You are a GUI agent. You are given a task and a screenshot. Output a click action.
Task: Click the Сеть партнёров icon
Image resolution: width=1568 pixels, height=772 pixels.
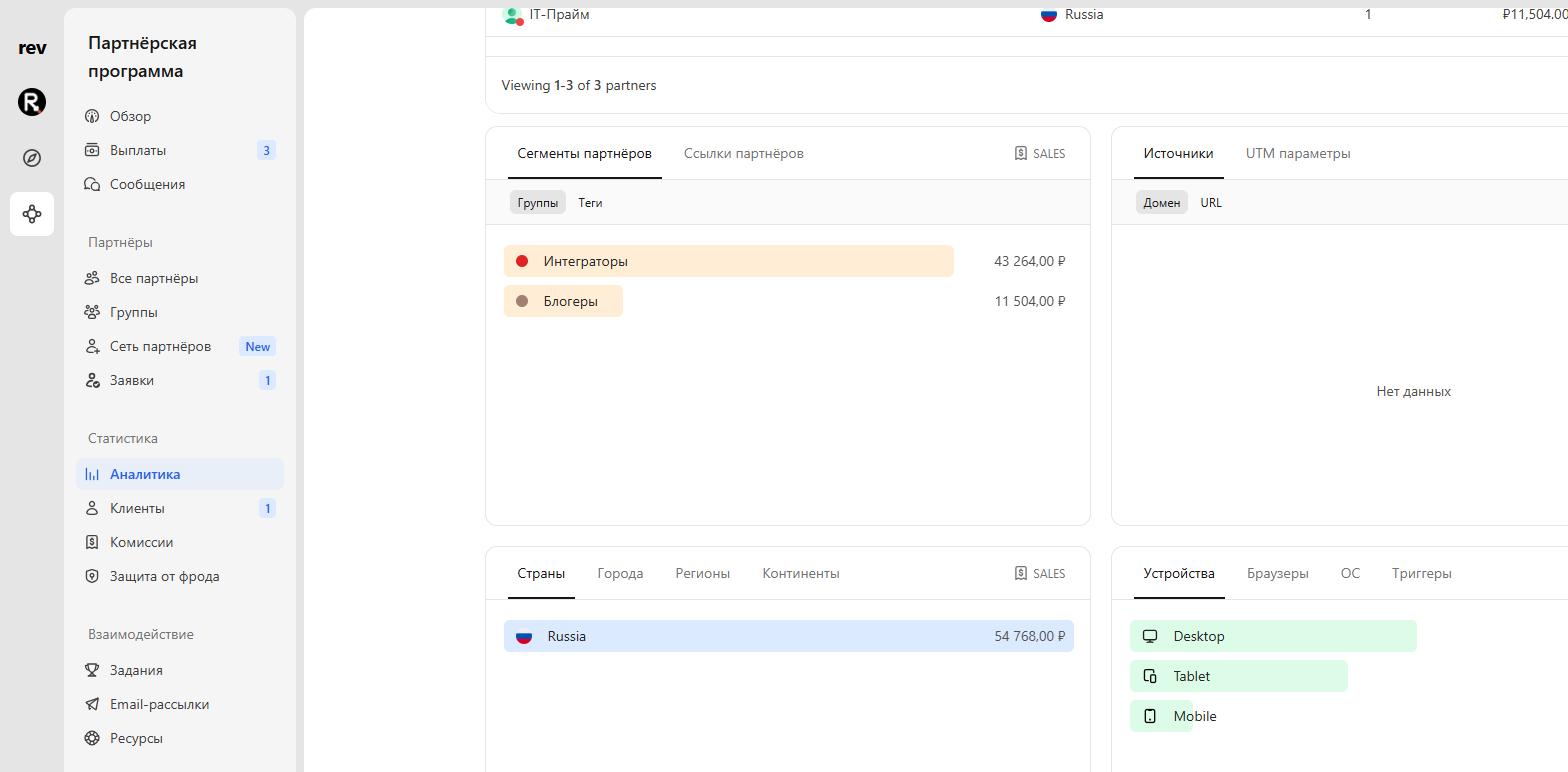[x=92, y=346]
